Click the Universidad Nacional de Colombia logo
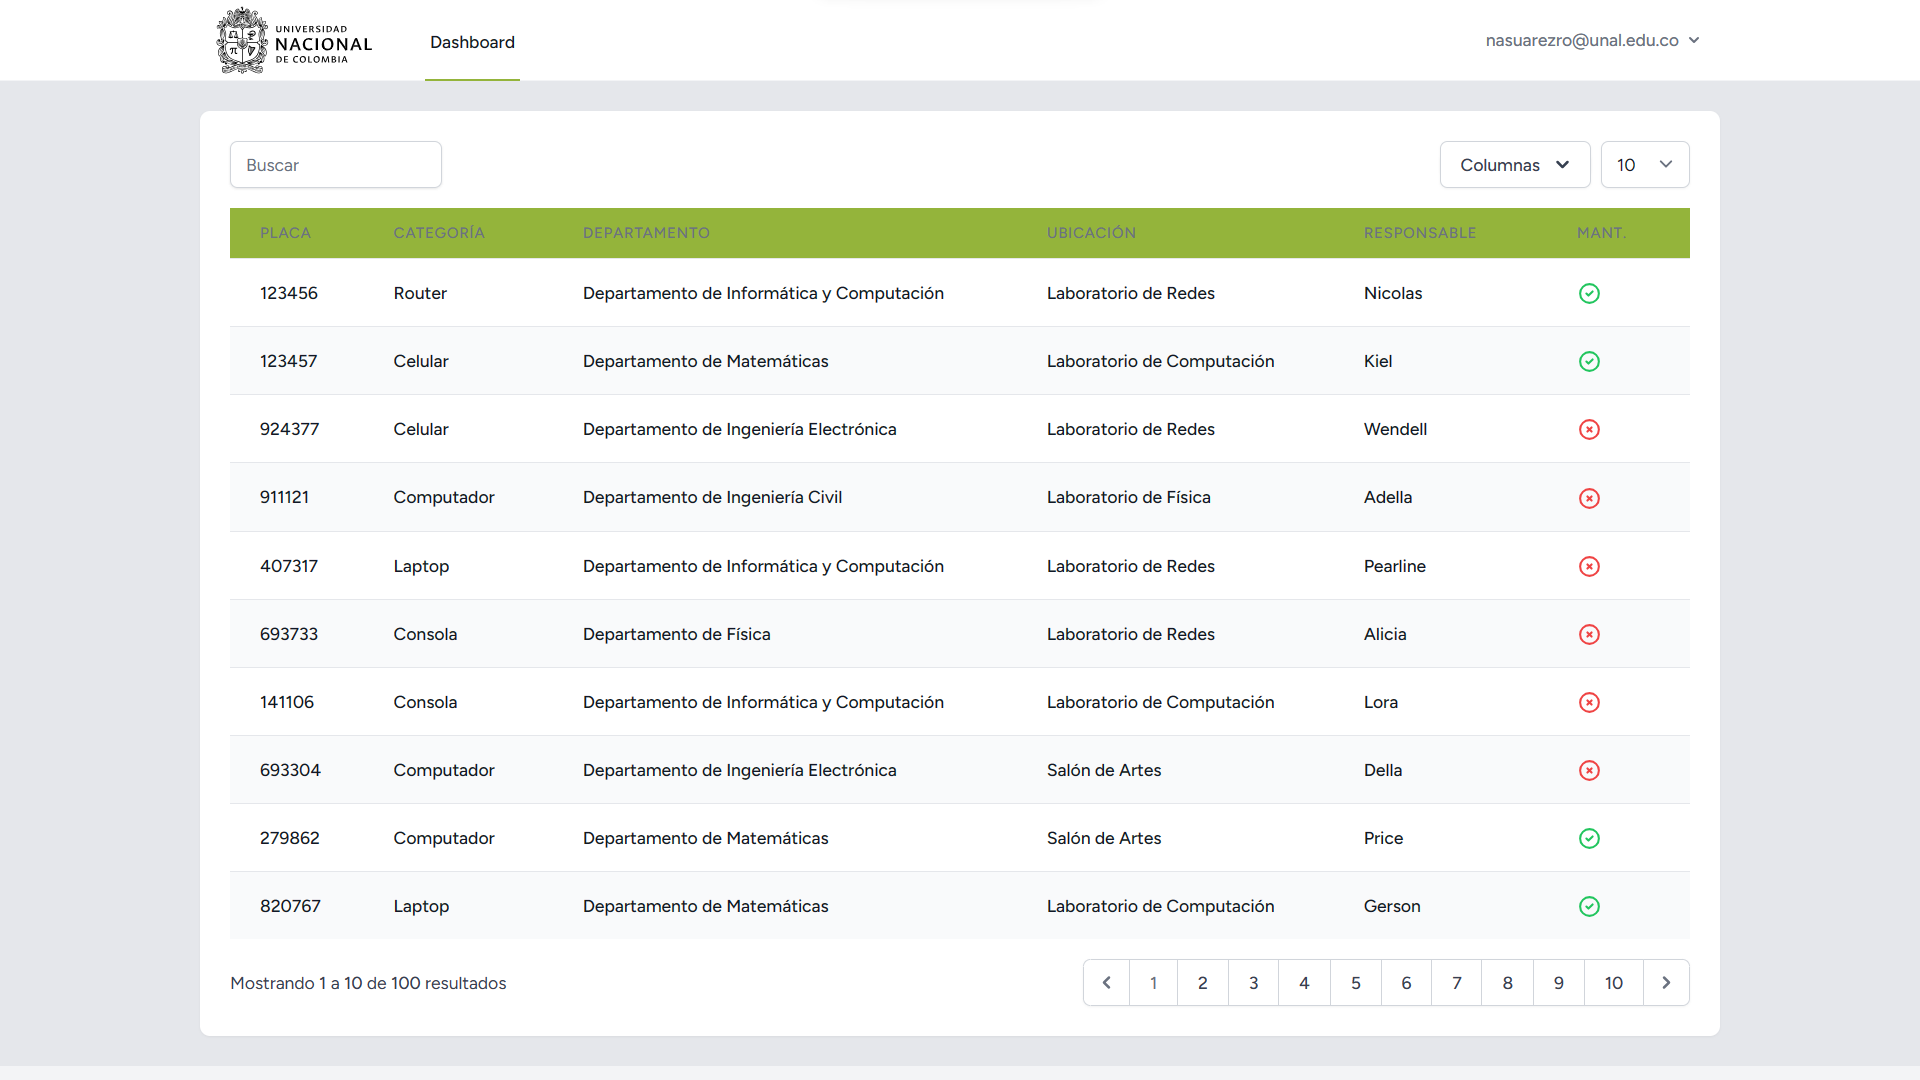1920x1080 pixels. (294, 41)
